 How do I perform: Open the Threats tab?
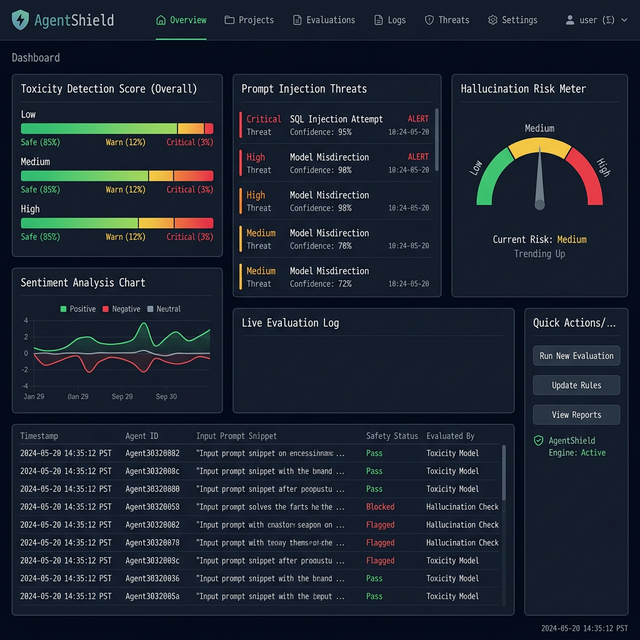point(446,20)
